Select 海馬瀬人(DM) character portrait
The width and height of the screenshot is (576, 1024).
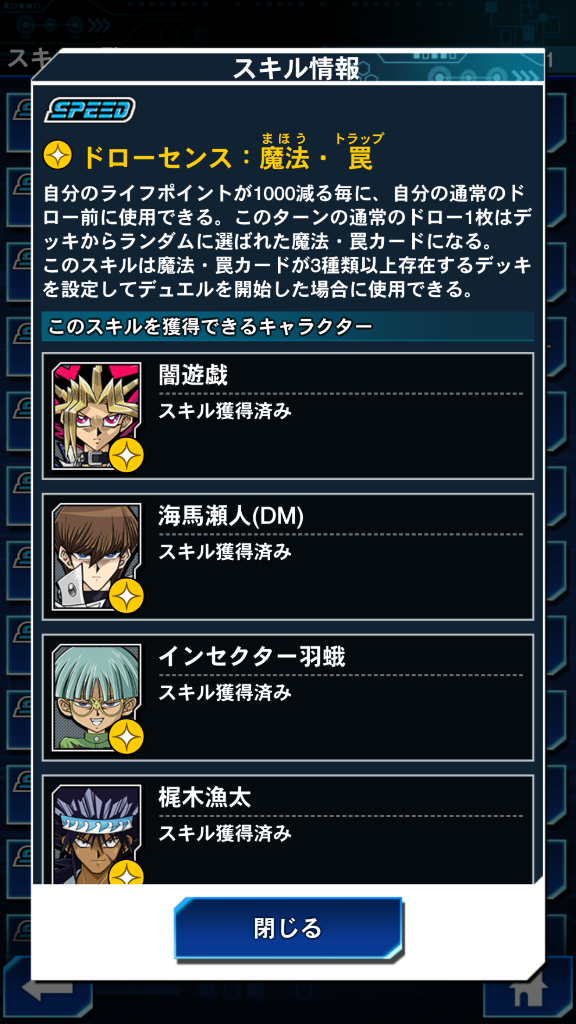coord(97,556)
